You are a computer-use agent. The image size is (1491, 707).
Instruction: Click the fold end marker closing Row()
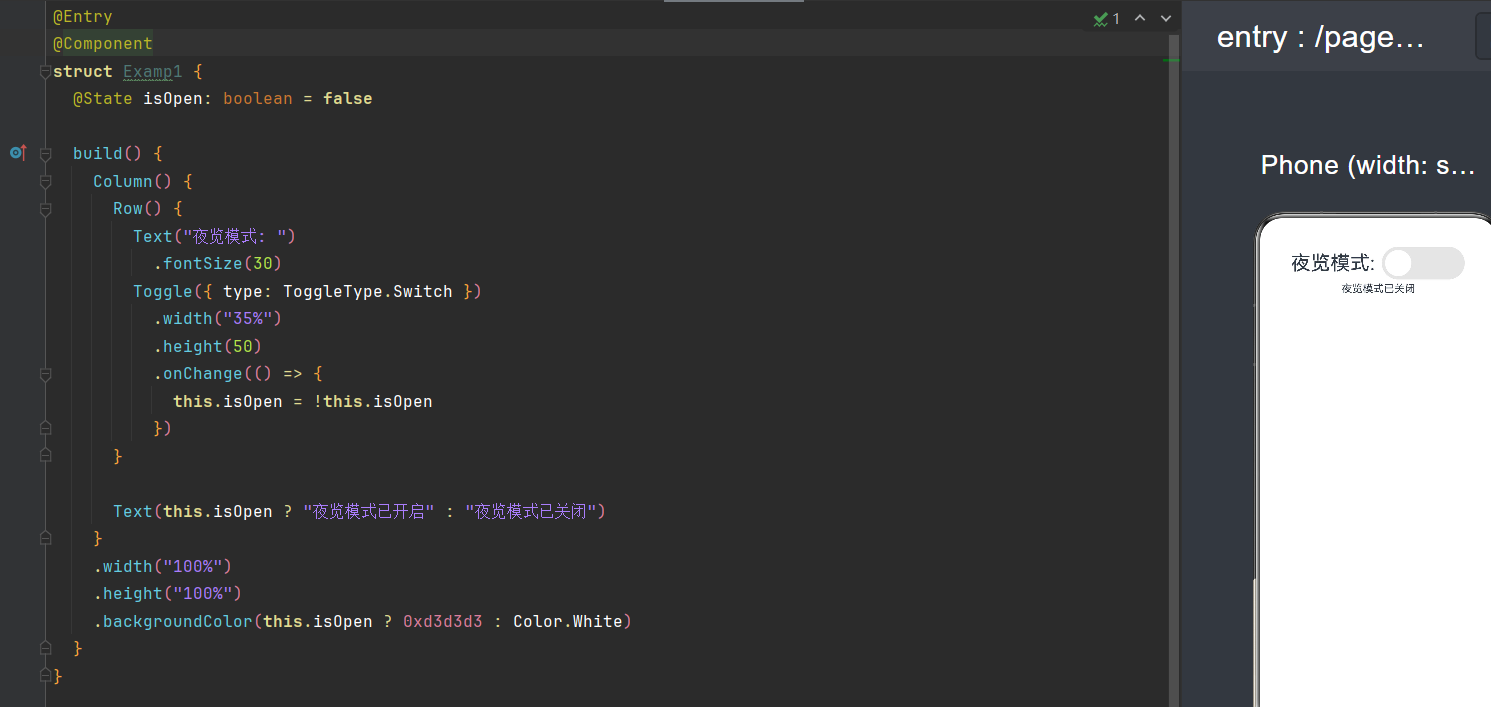click(45, 455)
